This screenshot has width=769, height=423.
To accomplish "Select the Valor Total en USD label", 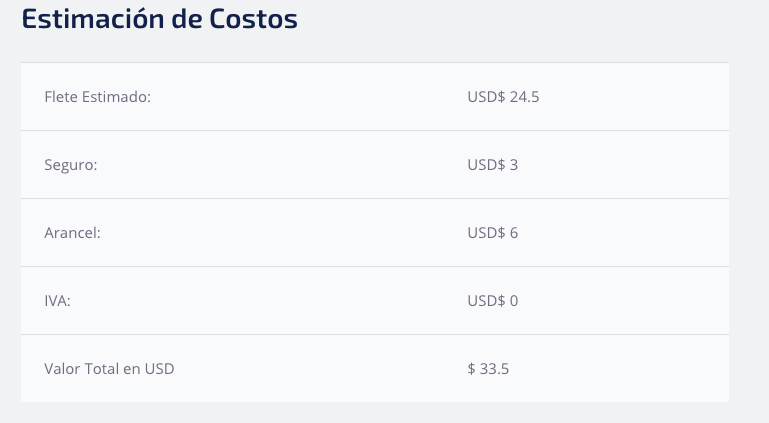I will coord(109,369).
